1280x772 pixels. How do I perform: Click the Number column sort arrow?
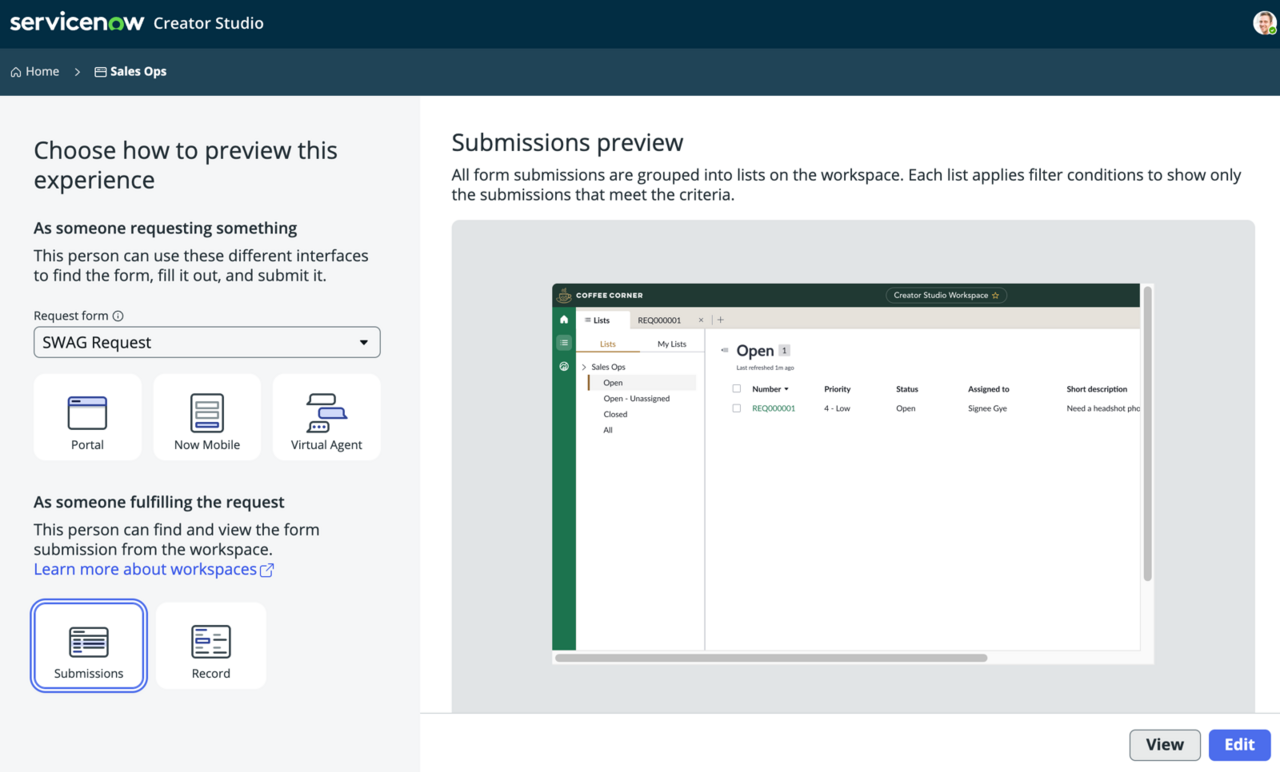tap(786, 389)
